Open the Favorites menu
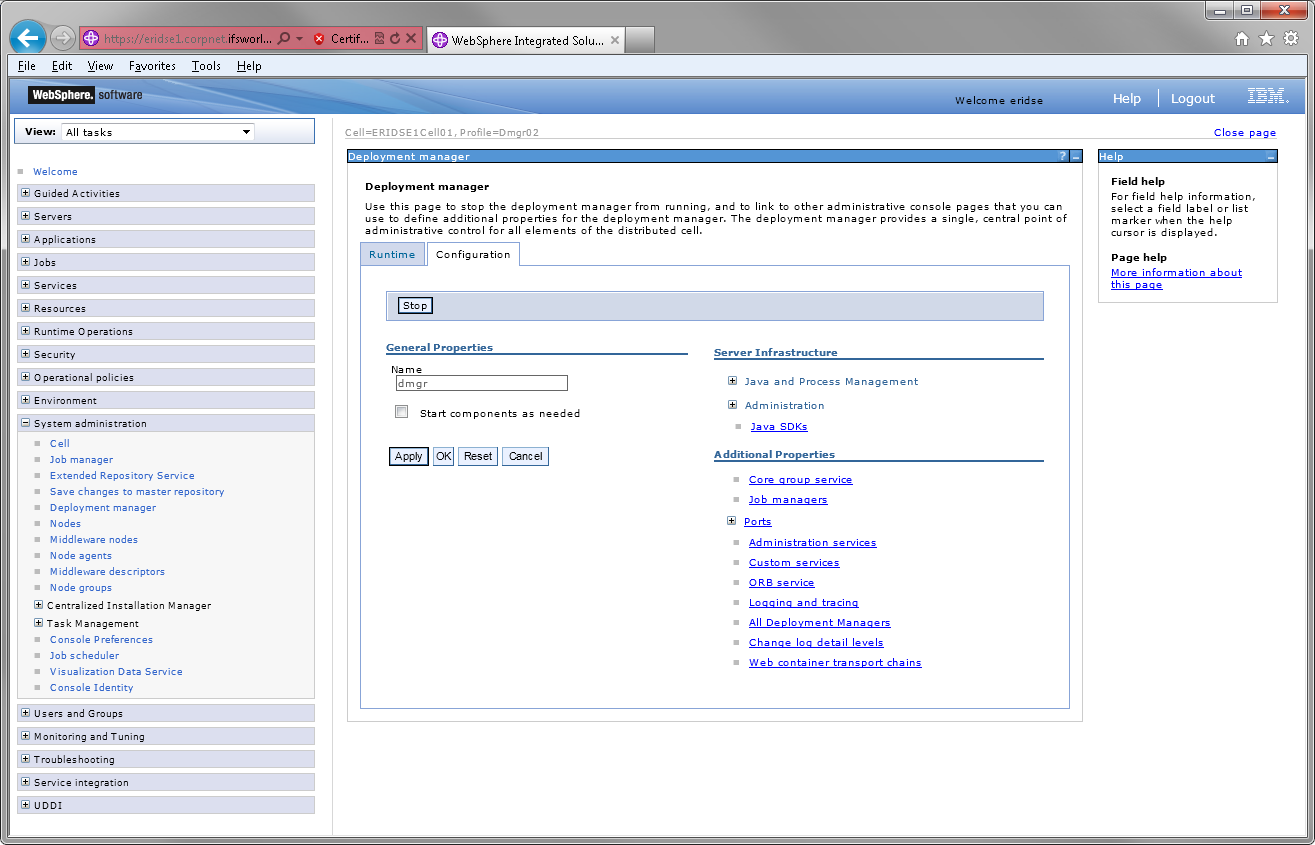This screenshot has width=1315, height=845. (x=152, y=66)
